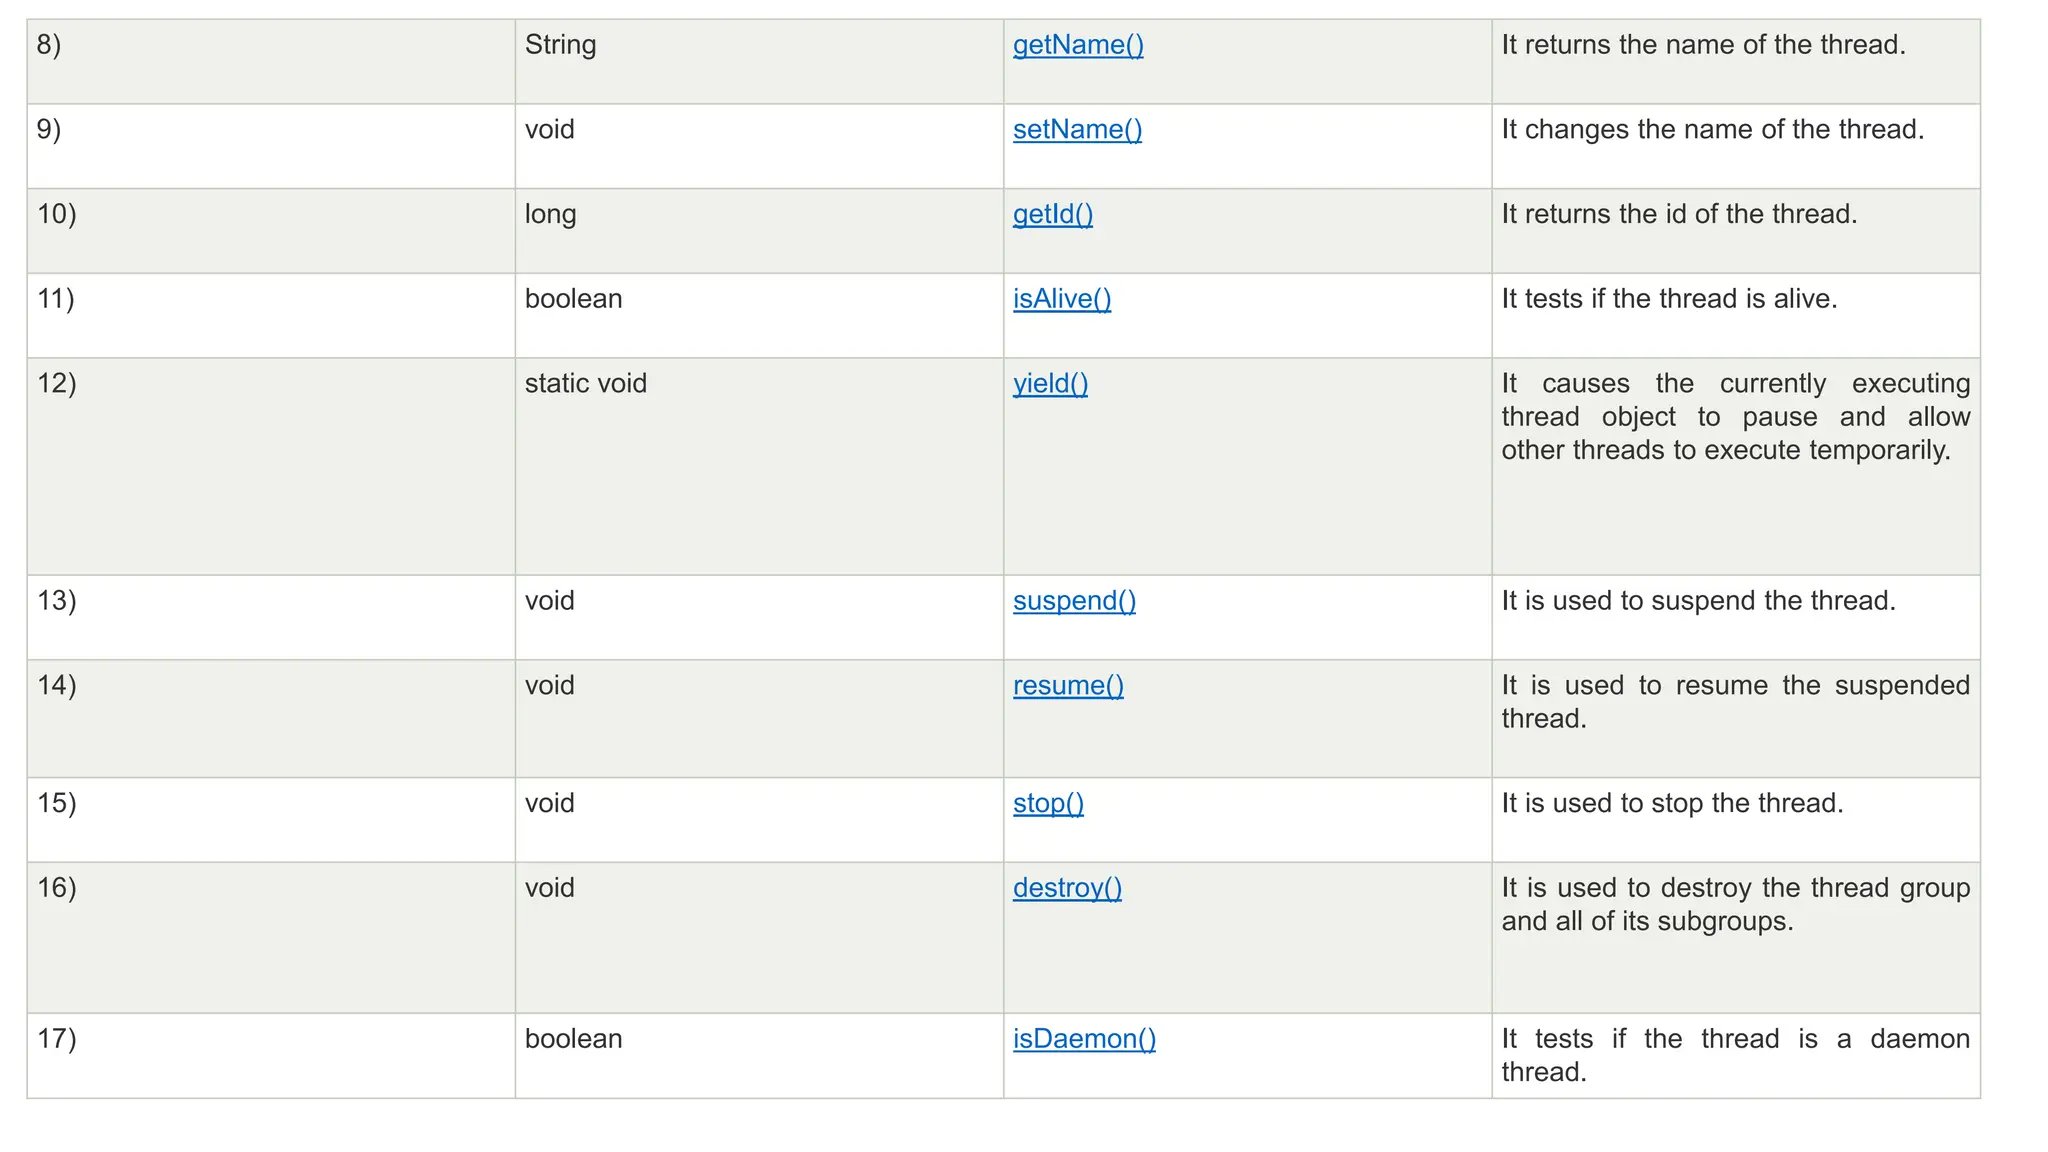This screenshot has width=2048, height=1152.
Task: Select description 'It tests if the thread is alive.'
Action: point(1669,299)
